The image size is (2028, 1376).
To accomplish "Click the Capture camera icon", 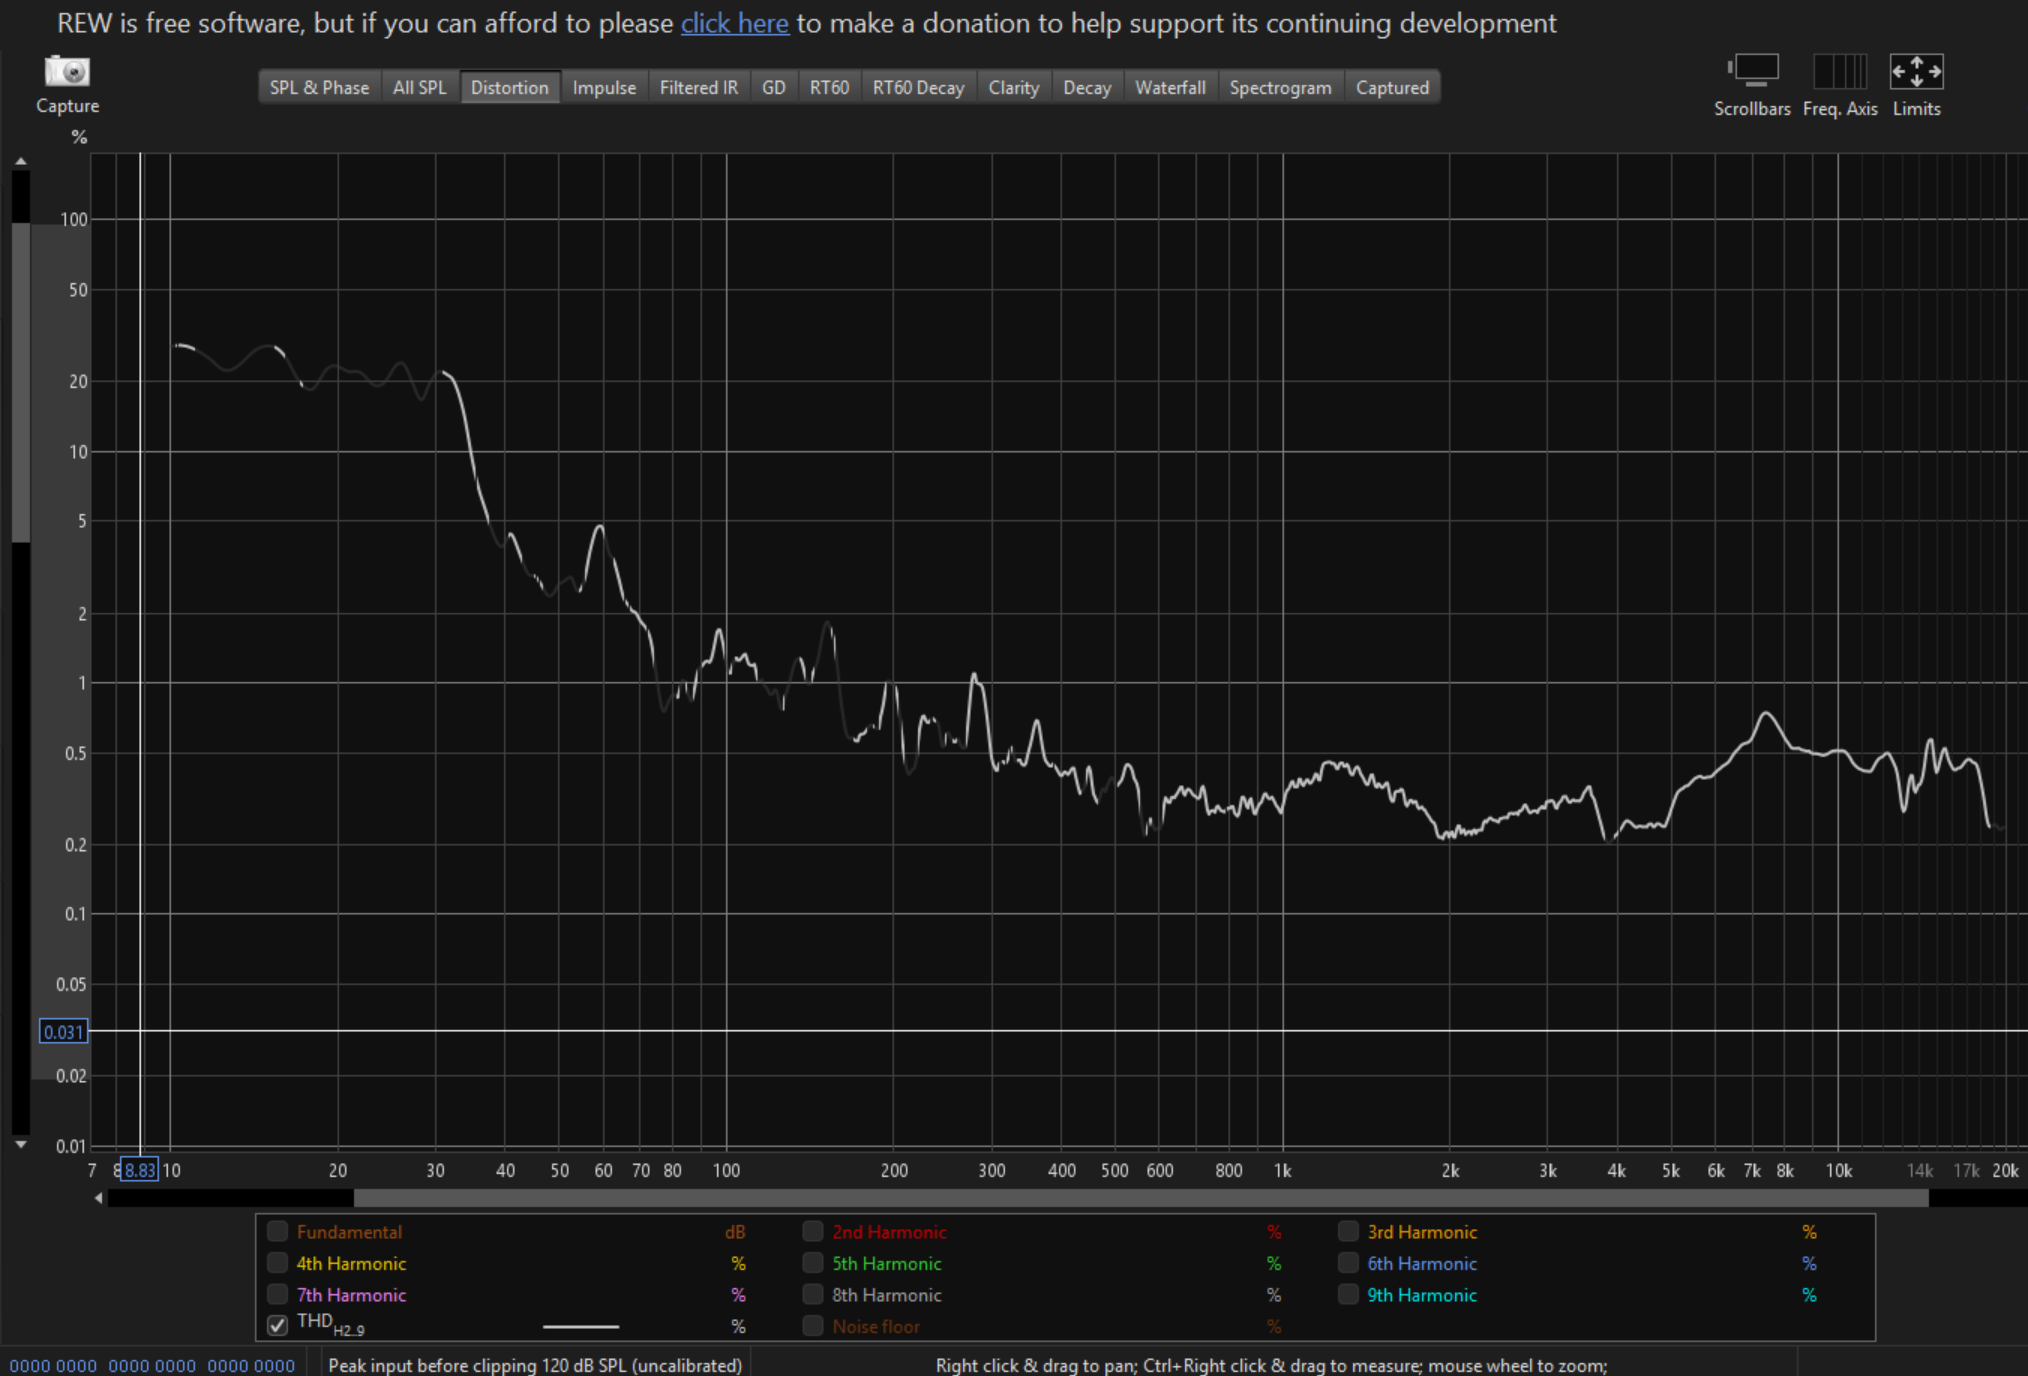I will (x=67, y=72).
